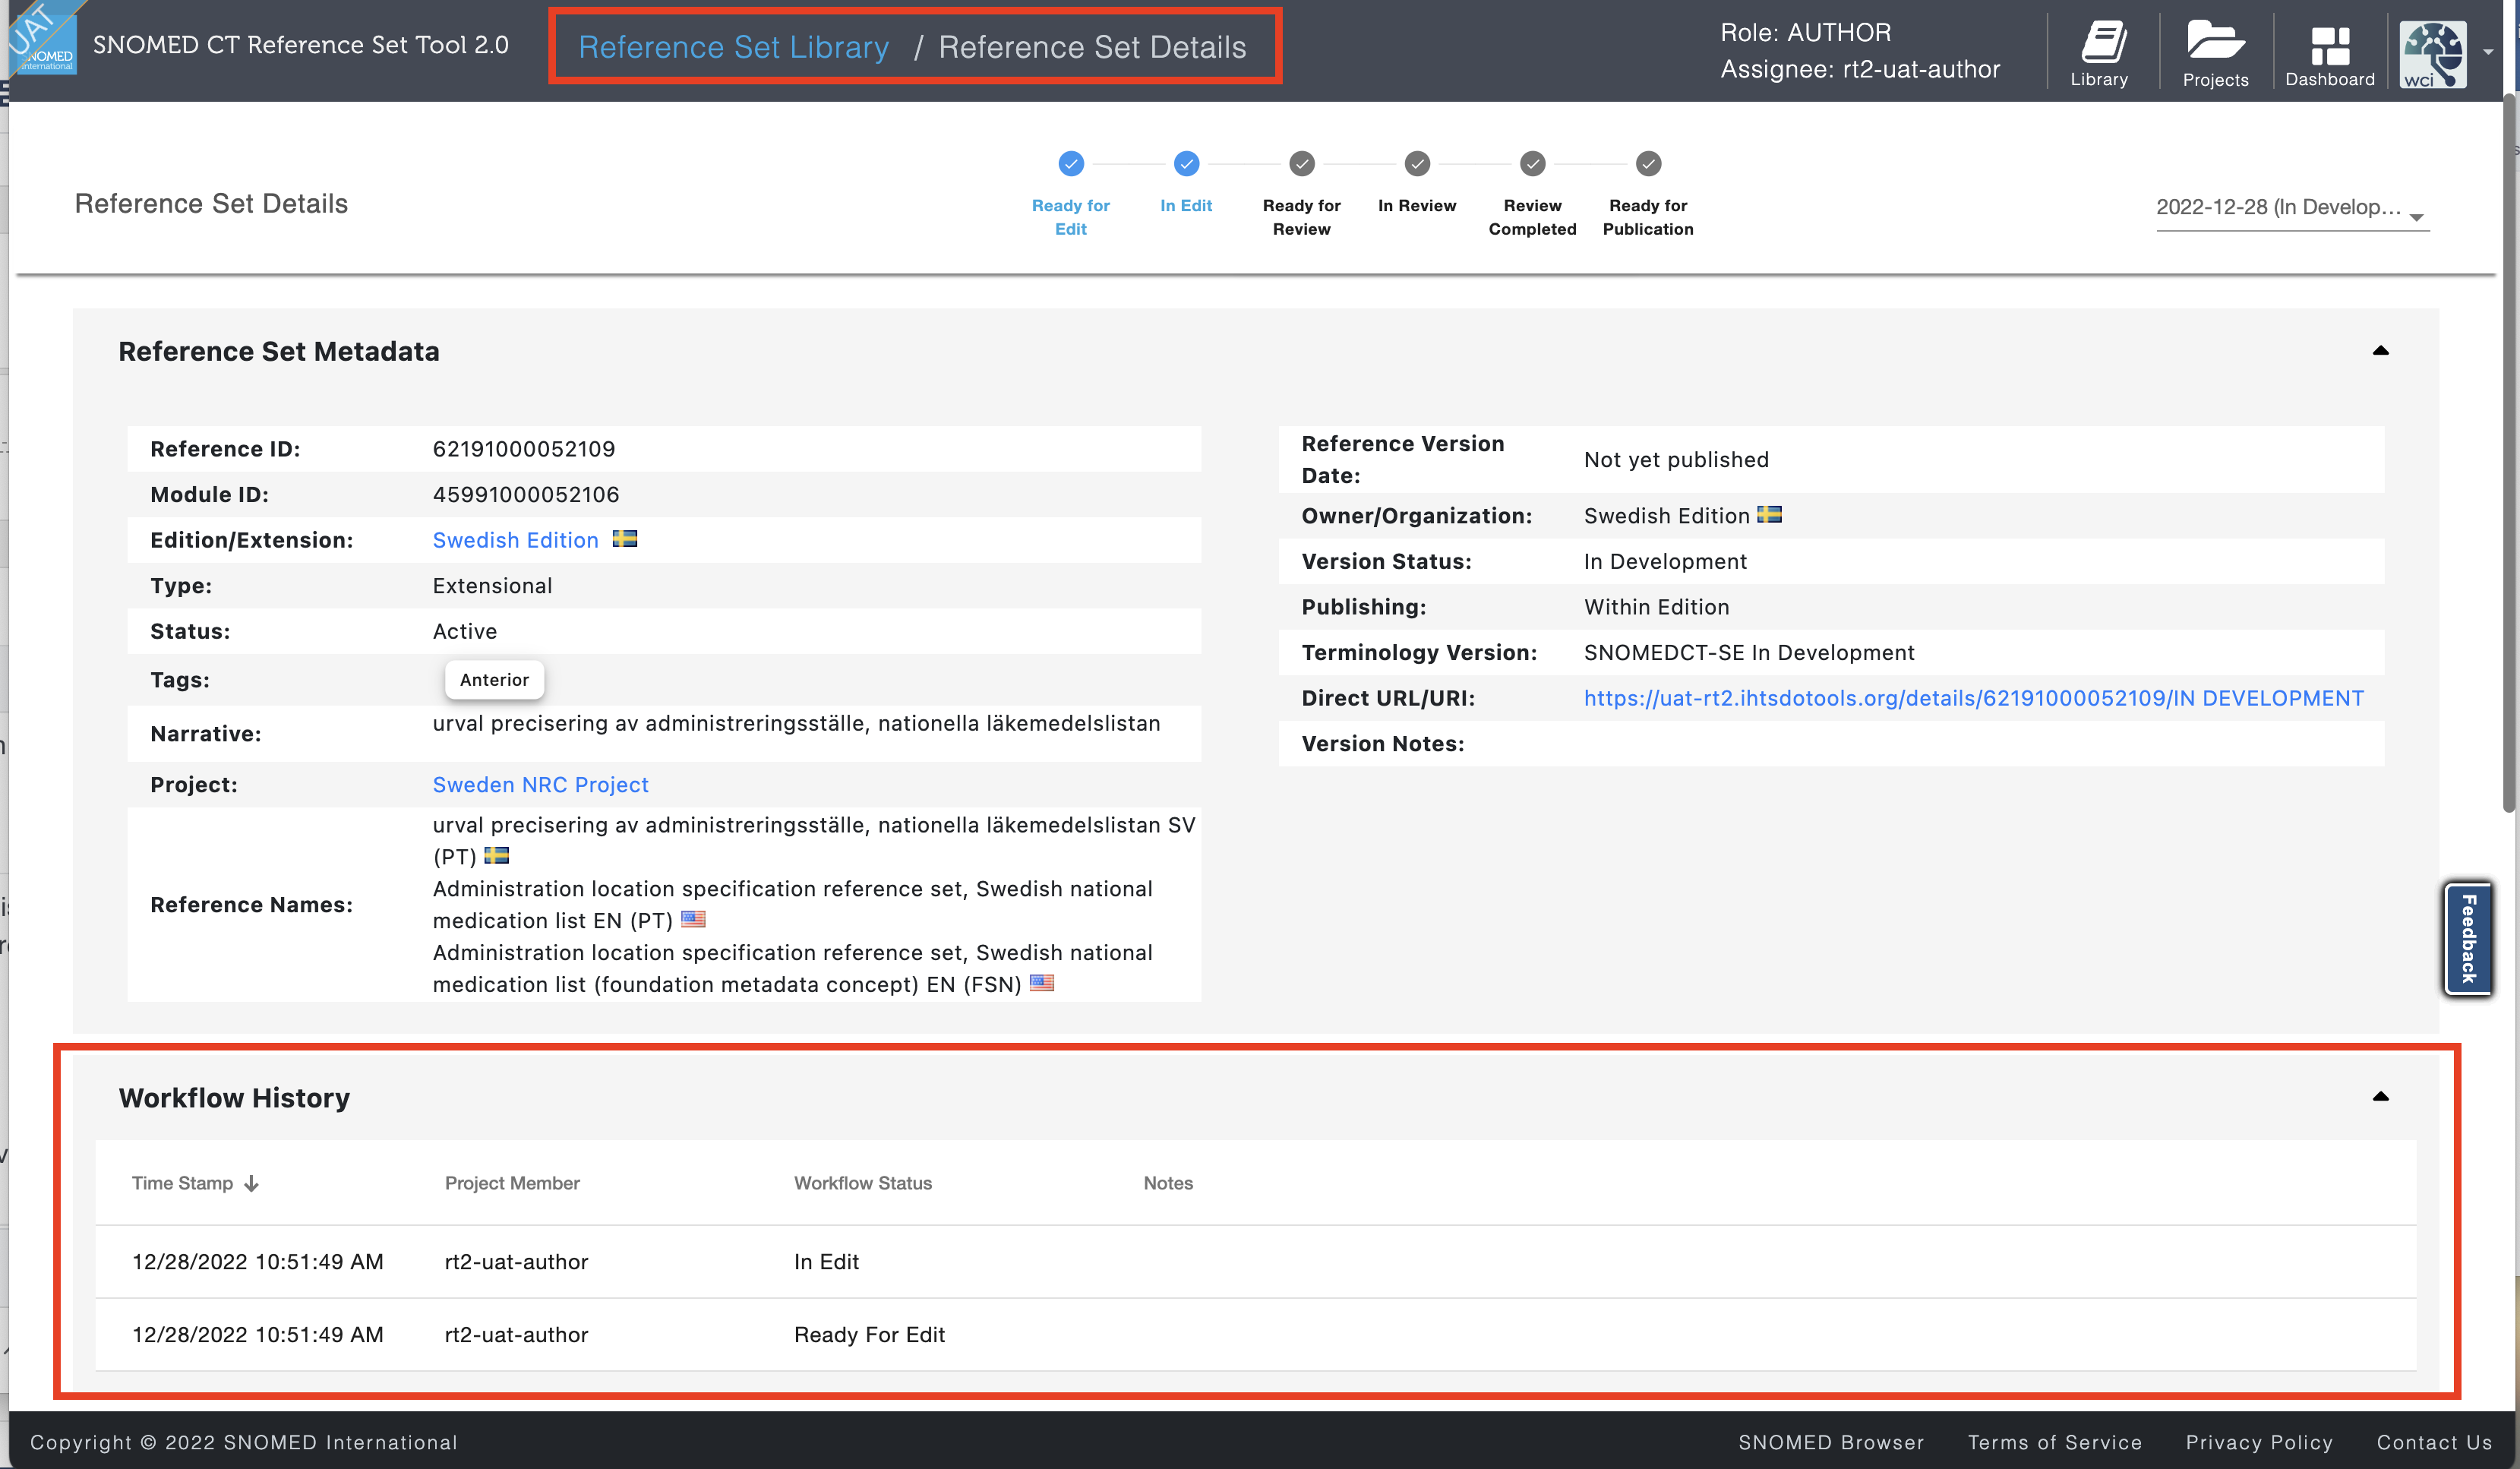The image size is (2520, 1469).
Task: Click the SNOMED CT Reference Set Tool title
Action: click(300, 45)
